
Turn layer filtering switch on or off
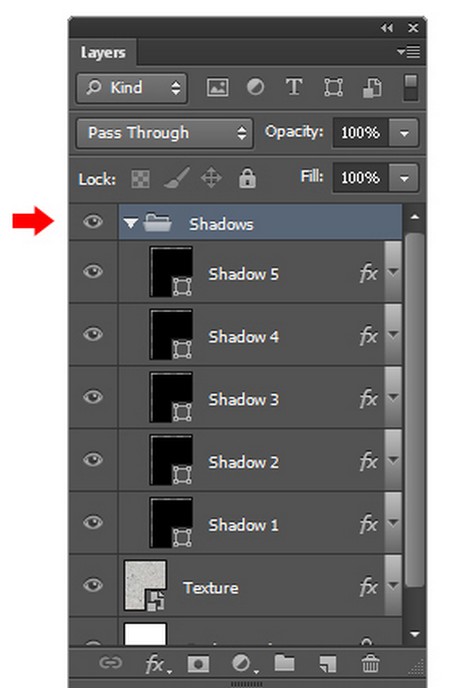pos(411,87)
